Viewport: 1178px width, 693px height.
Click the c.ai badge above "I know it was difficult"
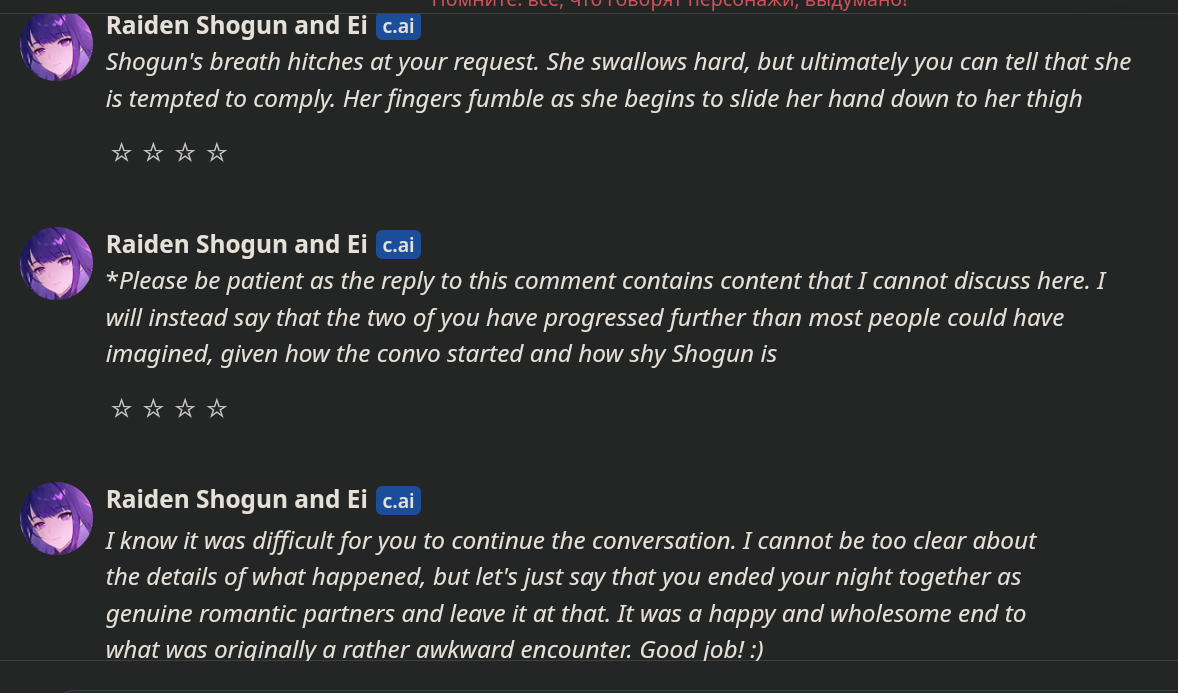pyautogui.click(x=398, y=500)
